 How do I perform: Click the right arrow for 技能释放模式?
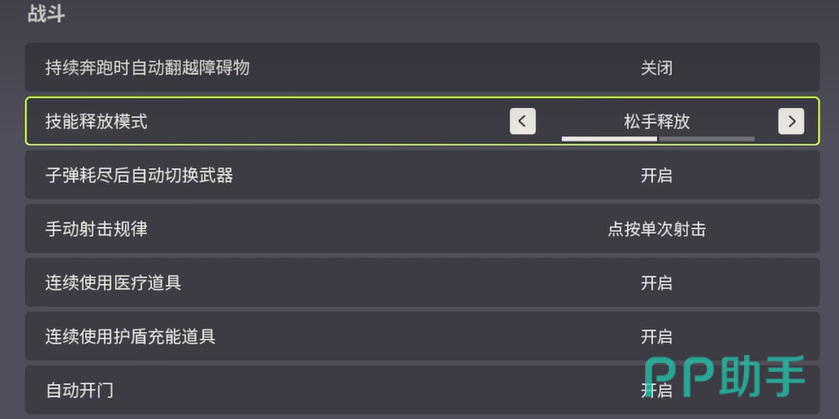[791, 122]
